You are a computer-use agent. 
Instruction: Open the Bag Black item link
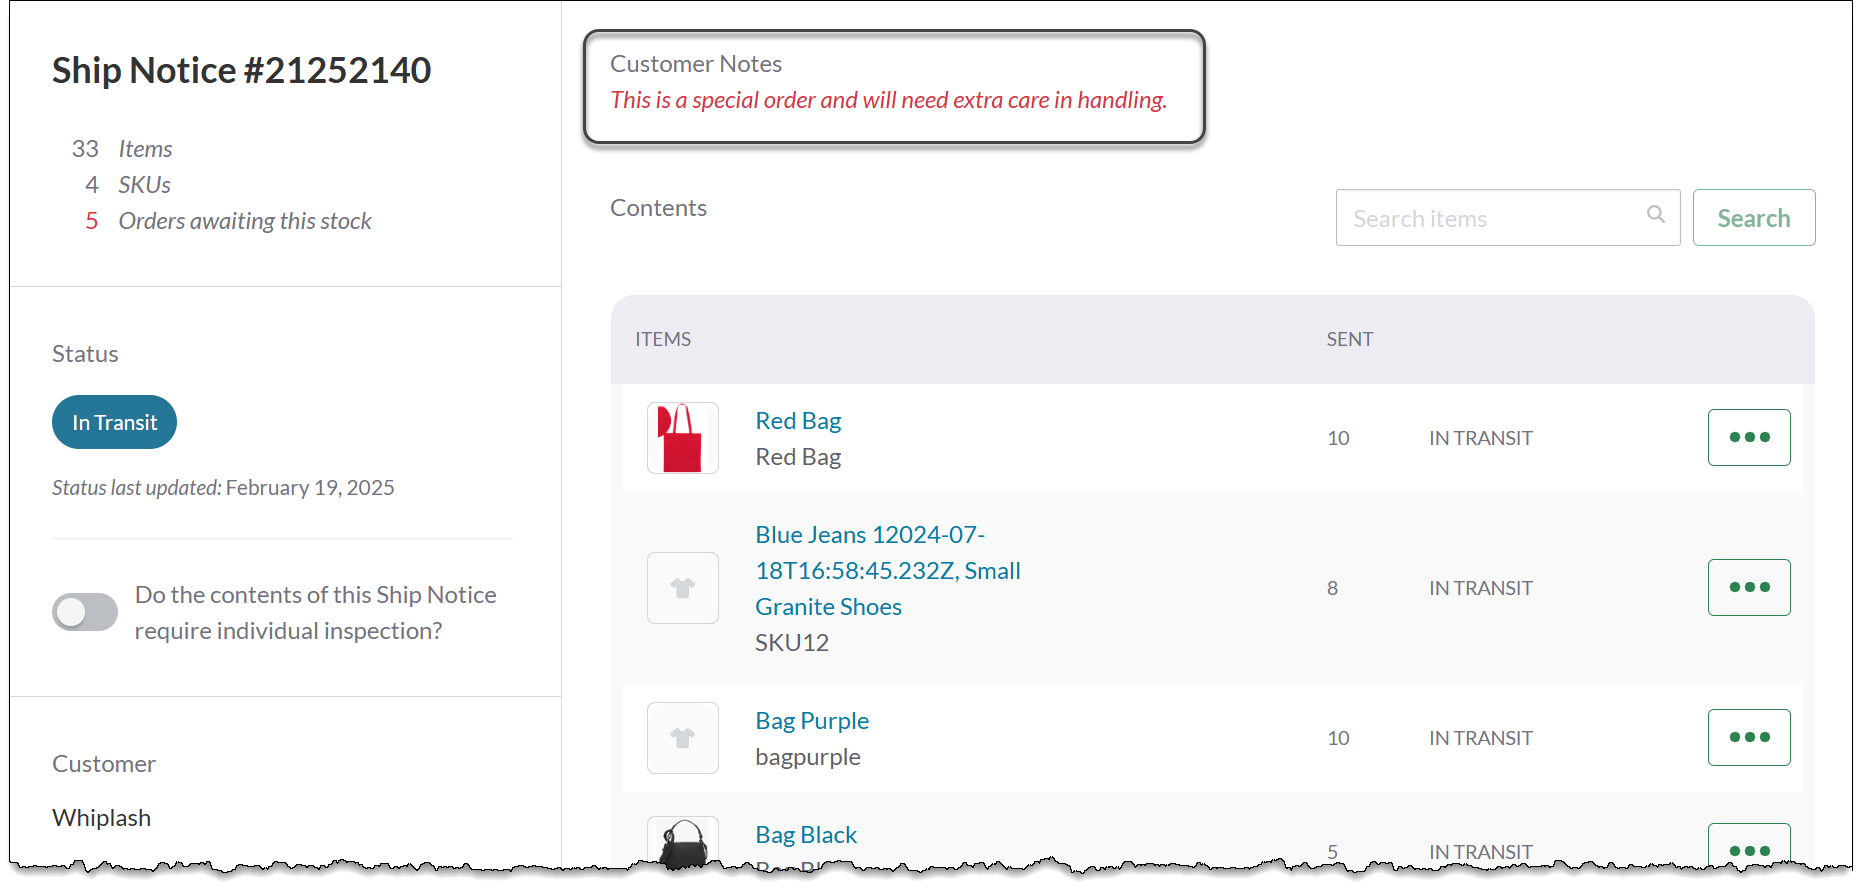pyautogui.click(x=806, y=835)
